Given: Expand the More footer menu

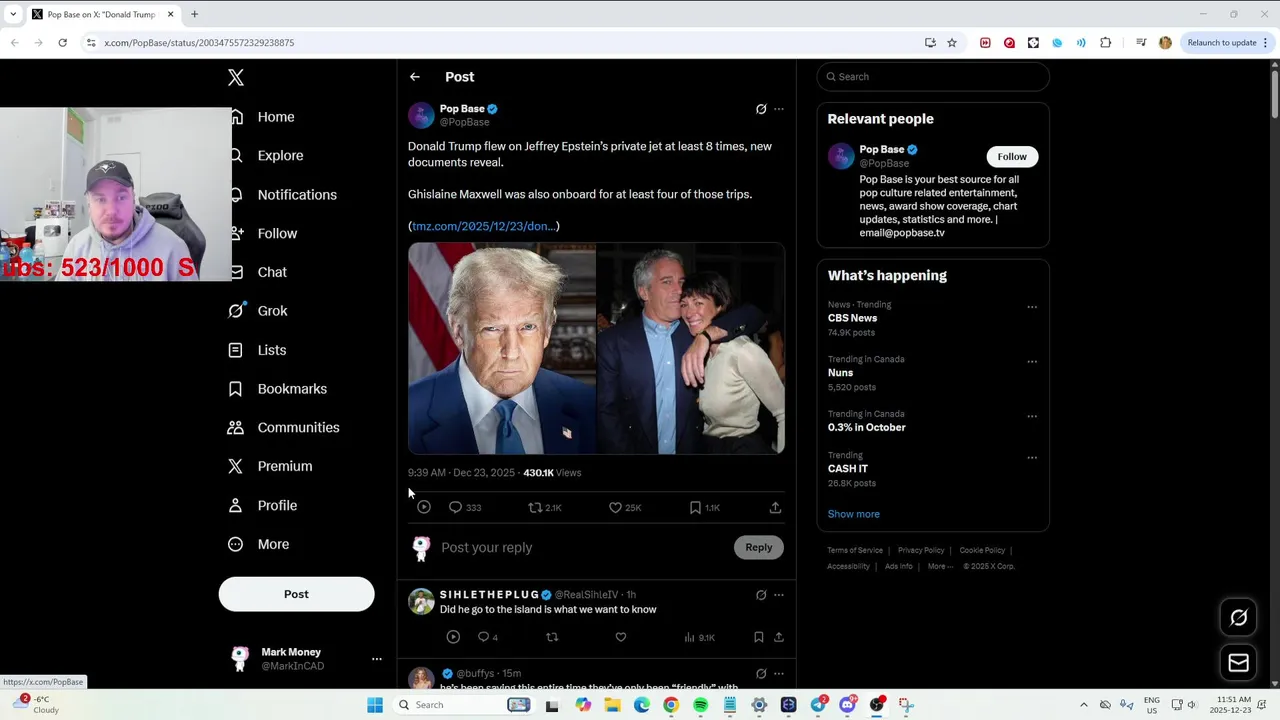Looking at the screenshot, I should pos(939,566).
